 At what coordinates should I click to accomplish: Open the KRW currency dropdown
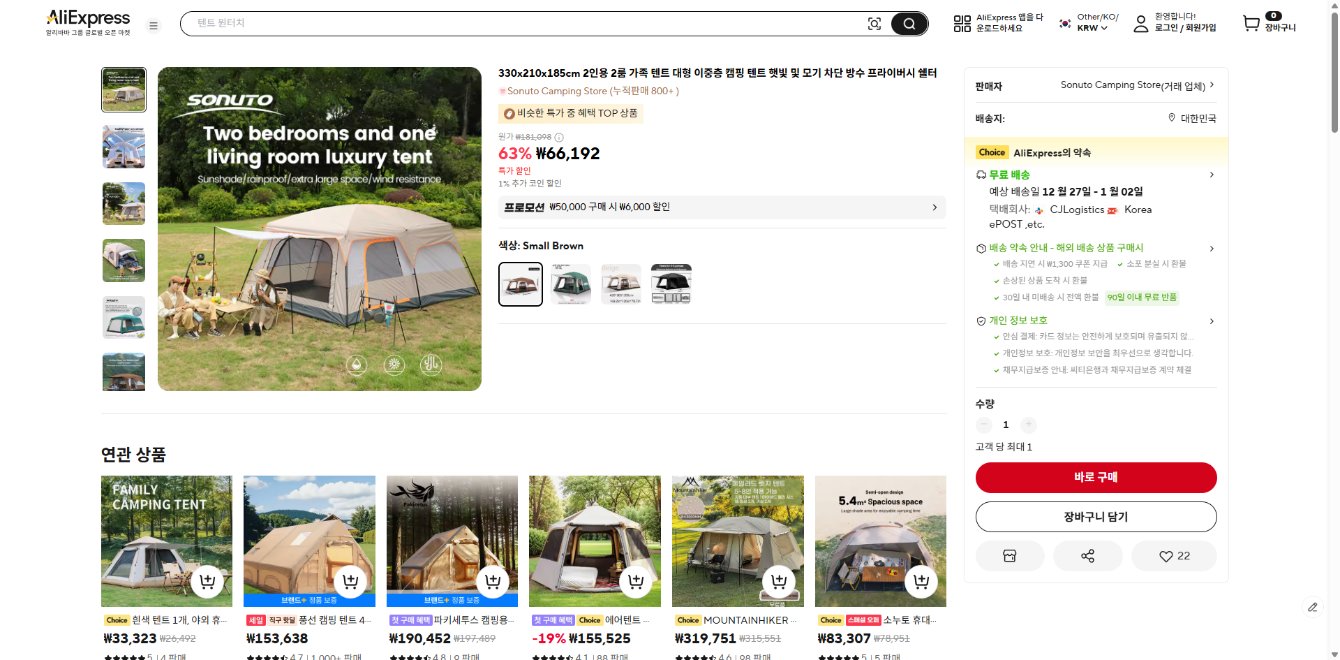[x=1093, y=29]
